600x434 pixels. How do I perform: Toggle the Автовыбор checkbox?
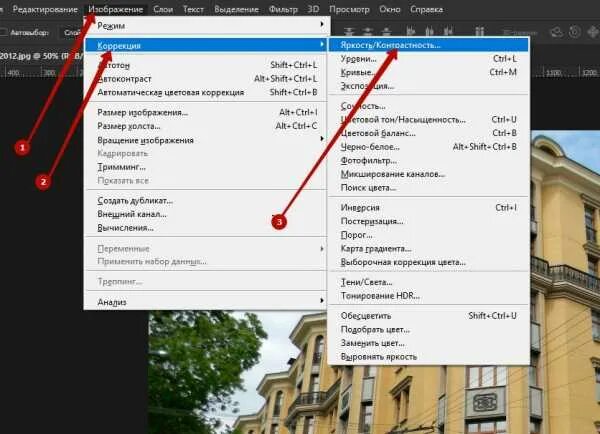(x=4, y=33)
